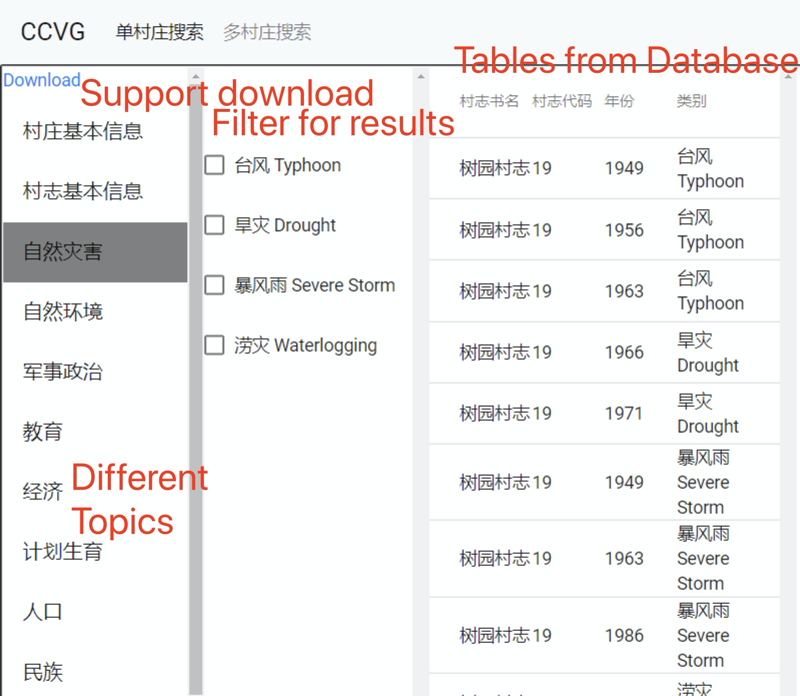The image size is (800, 696).
Task: Click the year 1966 cell
Action: tap(624, 353)
